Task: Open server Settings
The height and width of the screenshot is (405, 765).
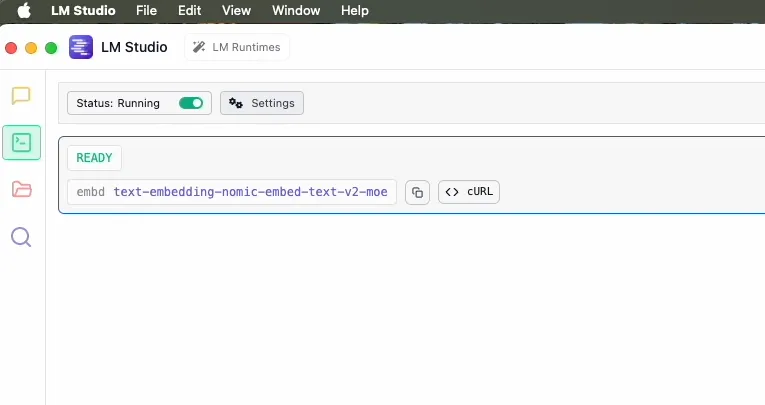Action: coord(262,103)
